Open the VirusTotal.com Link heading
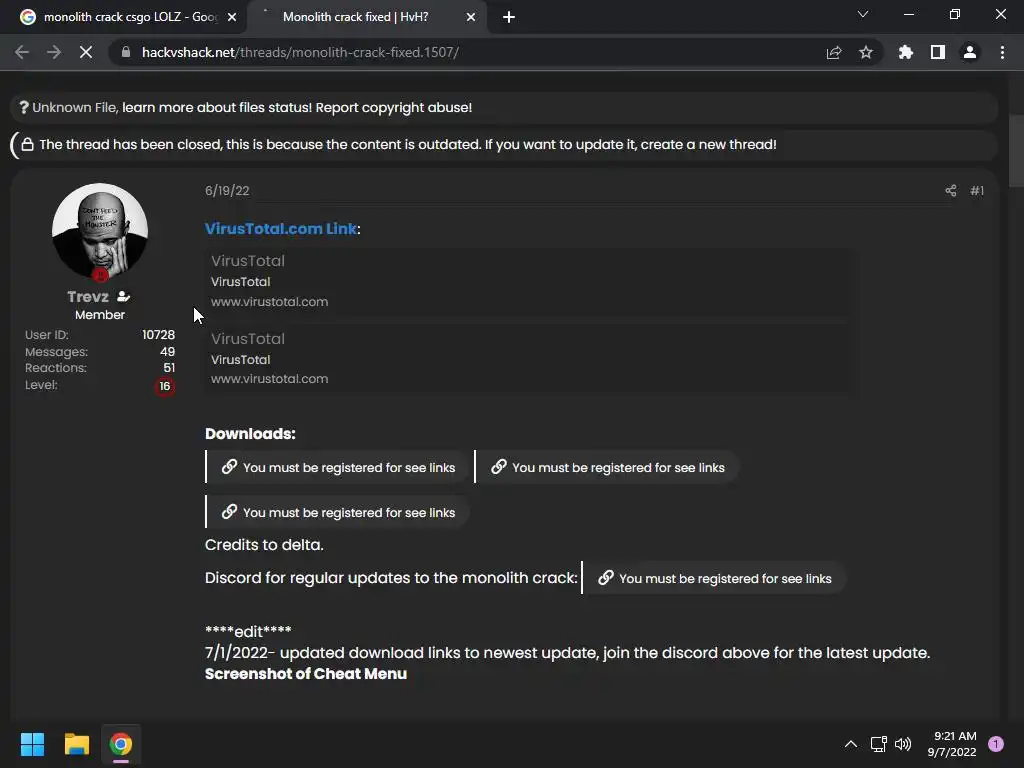 click(281, 229)
